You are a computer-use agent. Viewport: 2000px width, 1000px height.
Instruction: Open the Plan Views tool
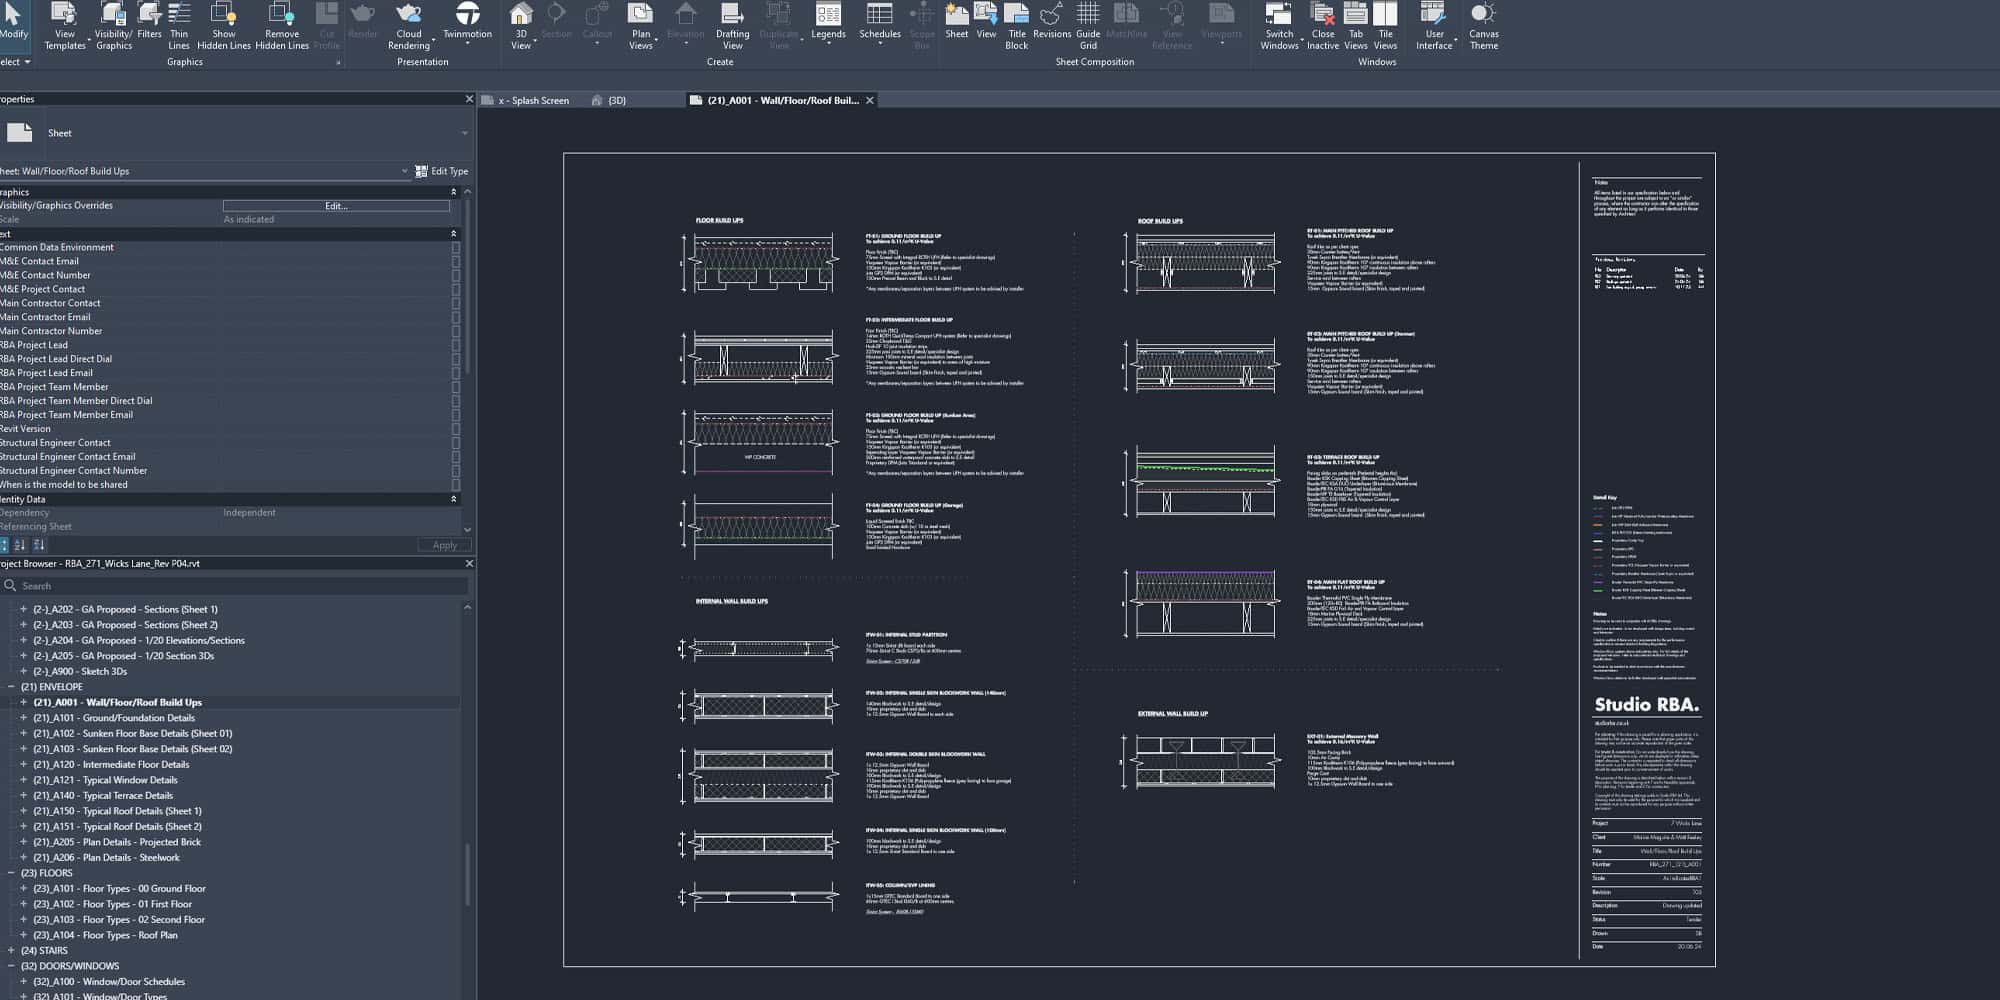pyautogui.click(x=641, y=27)
